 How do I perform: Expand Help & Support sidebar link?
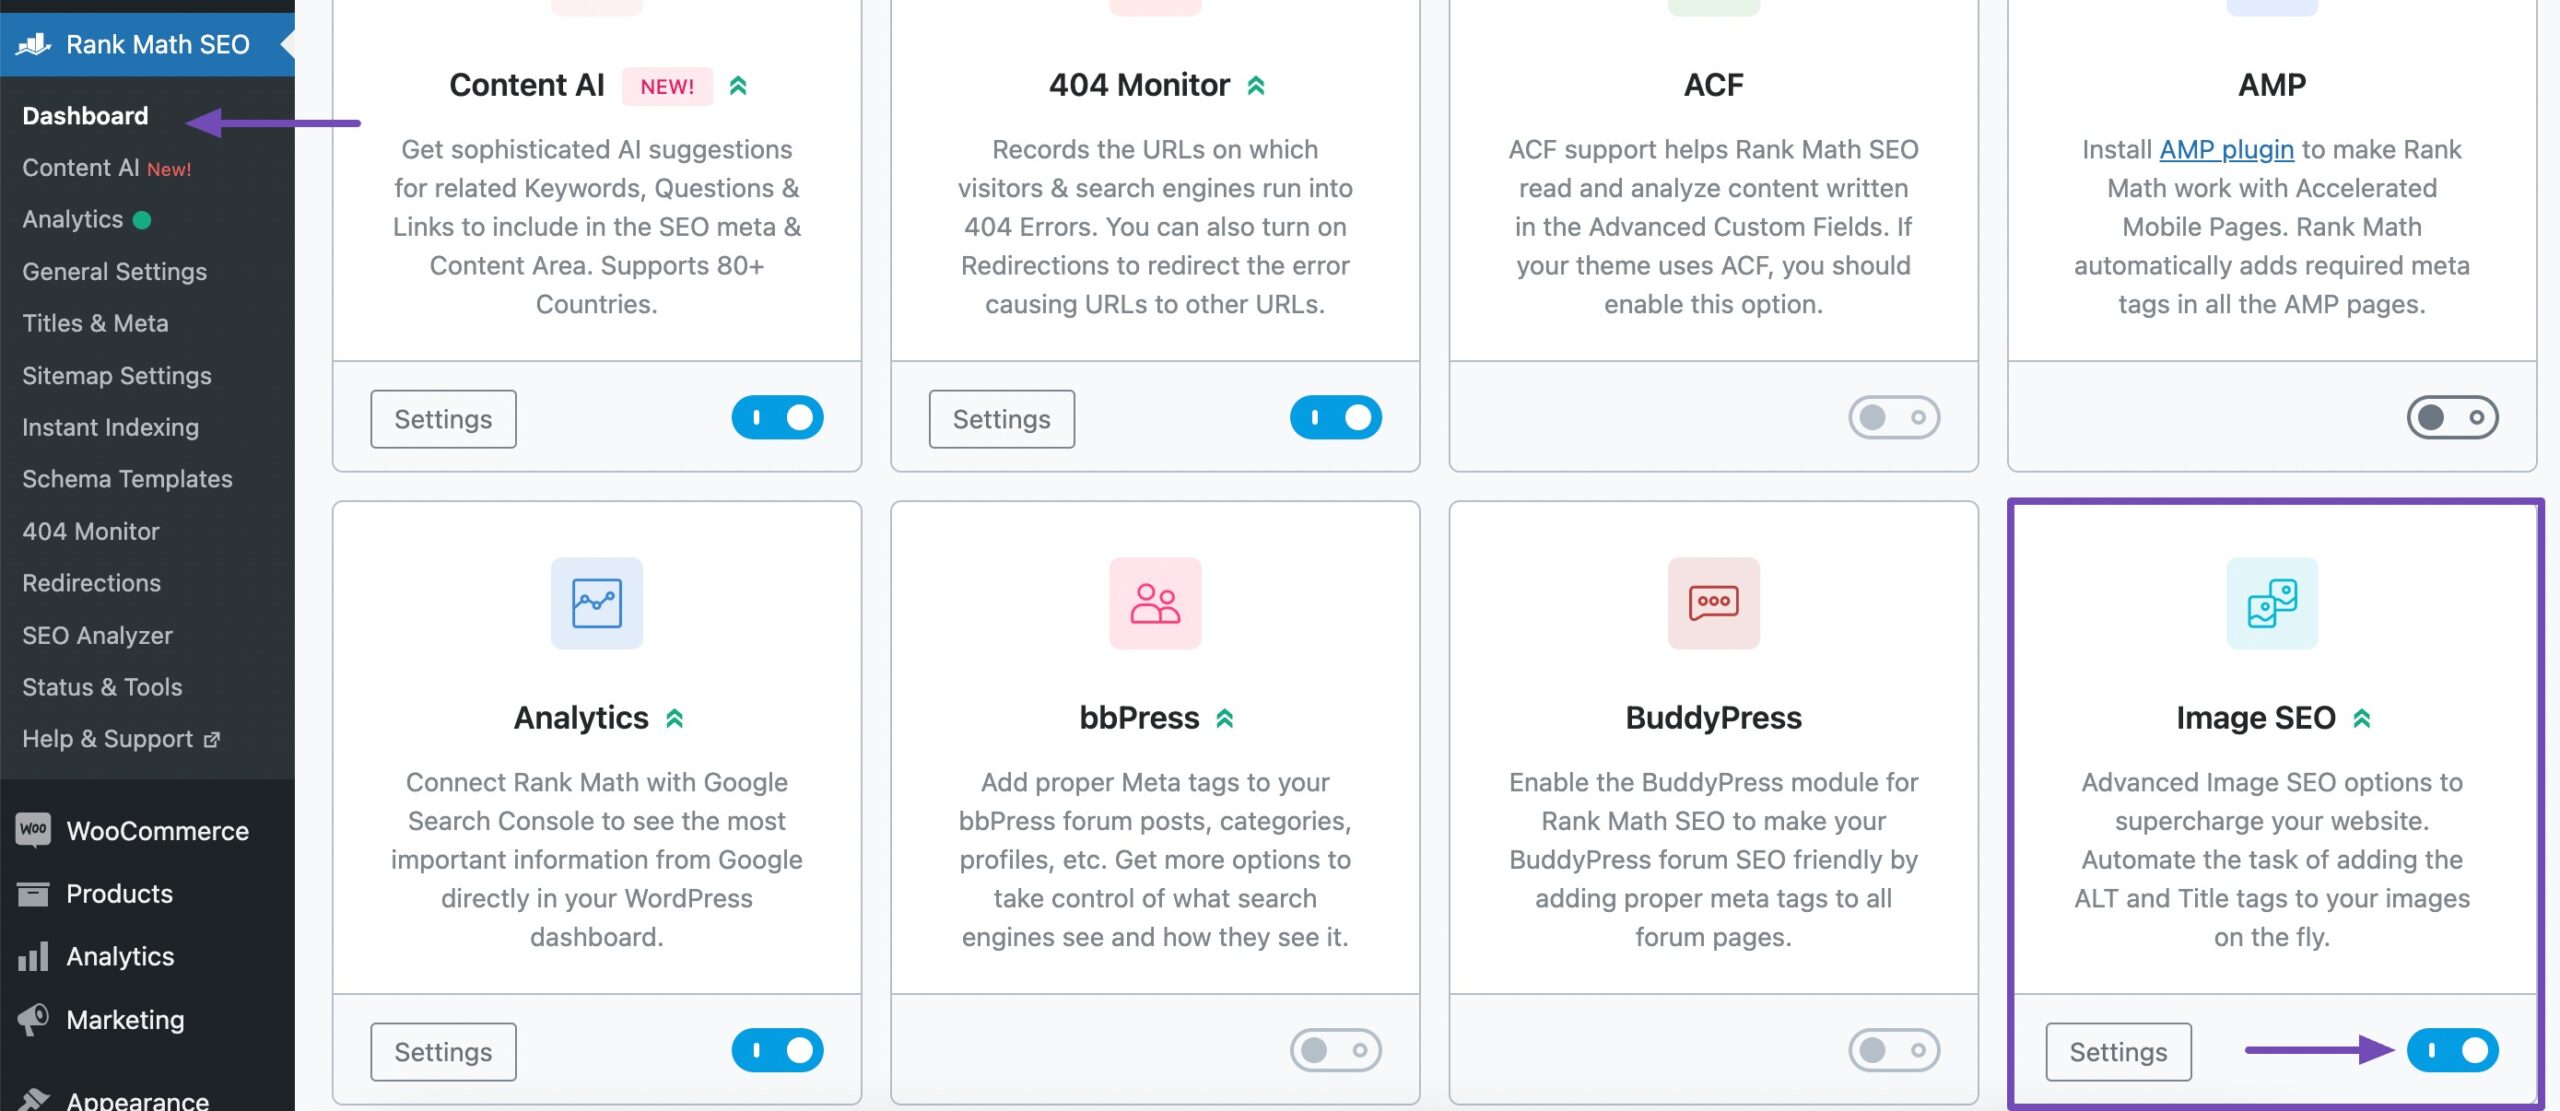pyautogui.click(x=121, y=738)
